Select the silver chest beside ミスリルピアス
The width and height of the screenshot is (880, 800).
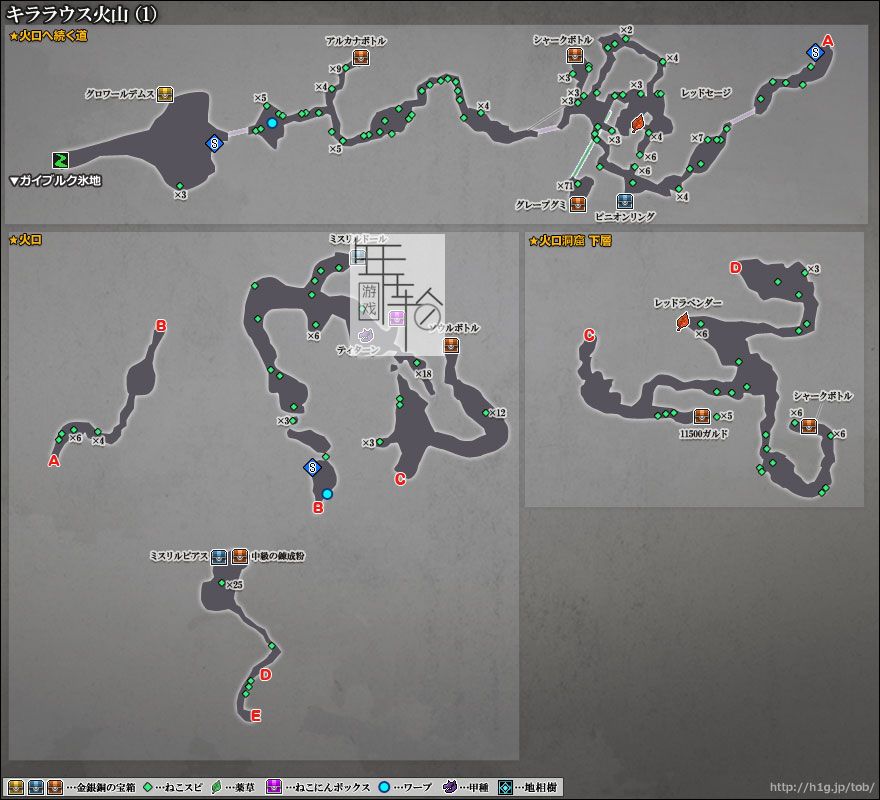pyautogui.click(x=219, y=557)
